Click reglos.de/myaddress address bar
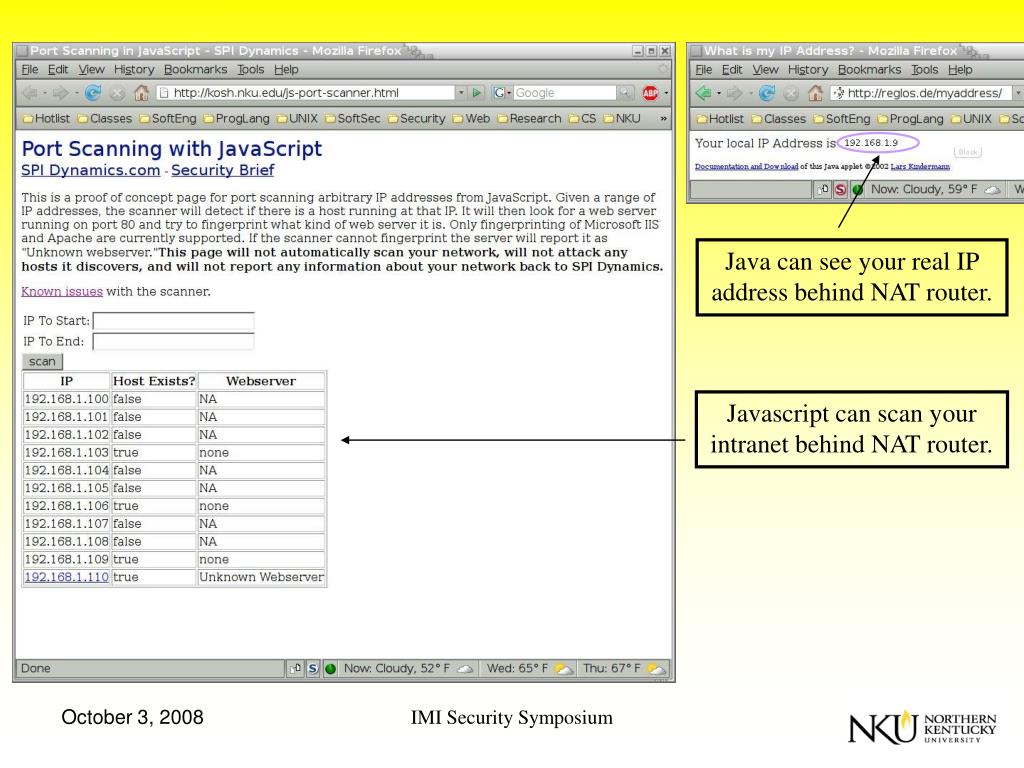Viewport: 1024px width, 768px height. click(x=920, y=93)
